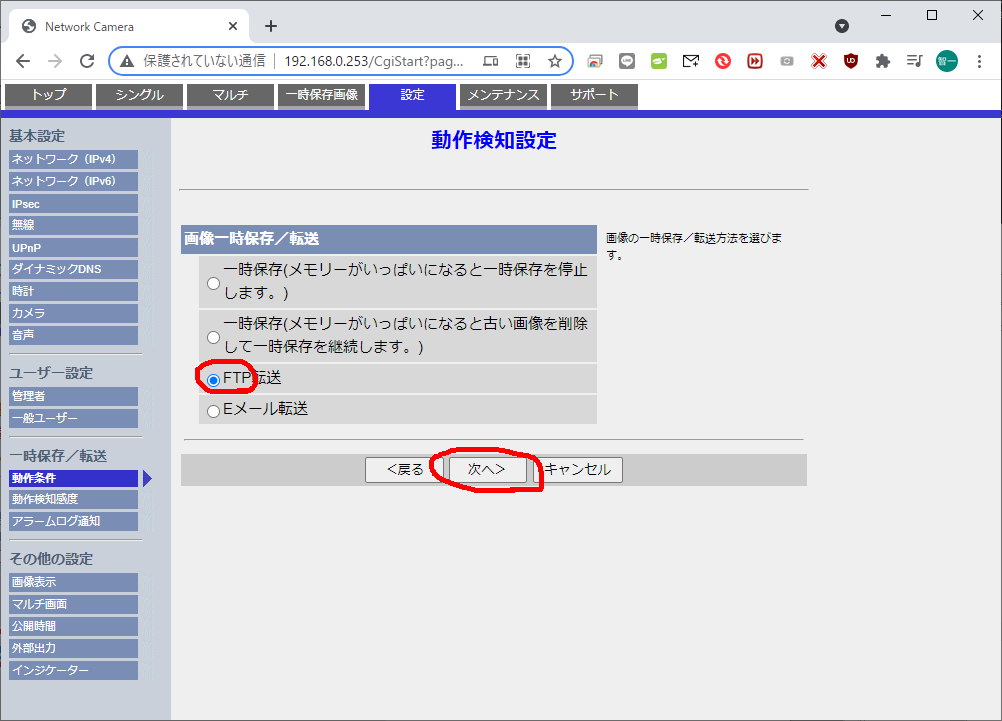Viewport: 1002px width, 721px height.
Task: Switch to the メンテナンス tab
Action: point(504,96)
